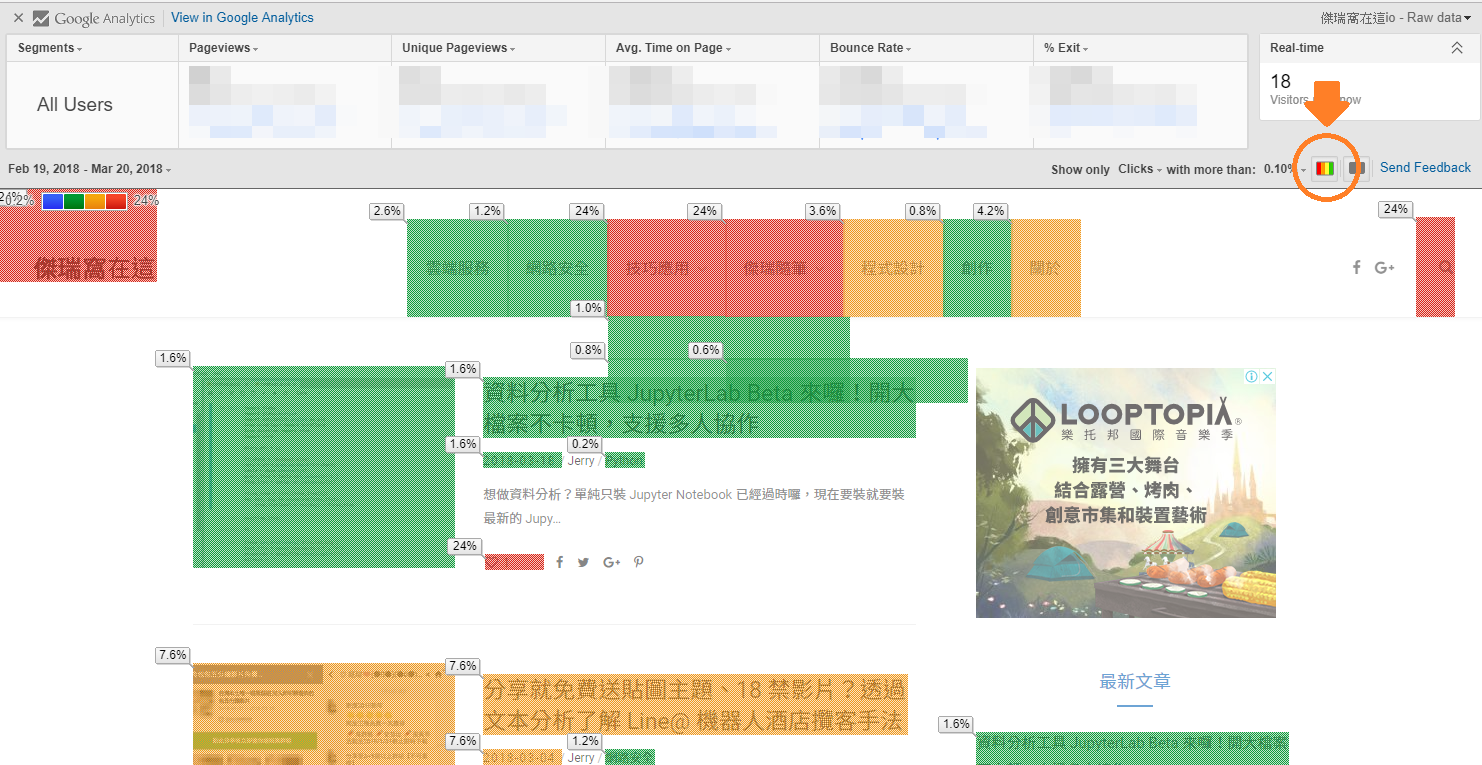Click the 2018-03-18 article date
Screen dimensions: 1482x765
pos(522,461)
